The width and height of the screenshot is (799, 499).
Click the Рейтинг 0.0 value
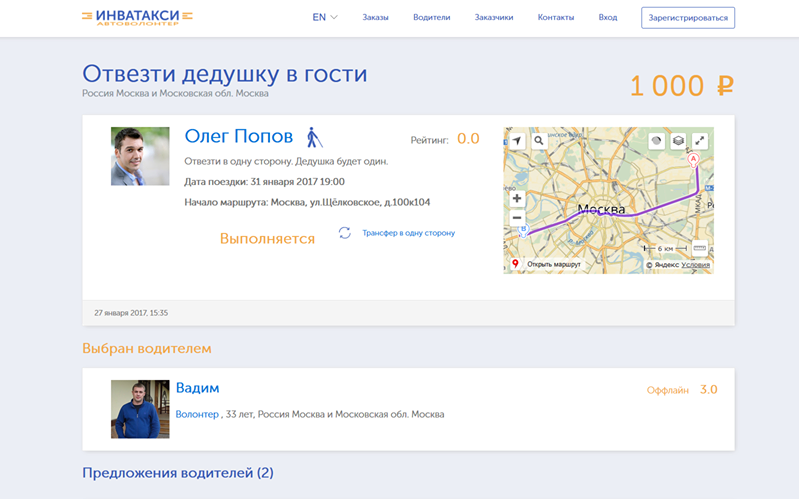pyautogui.click(x=468, y=139)
